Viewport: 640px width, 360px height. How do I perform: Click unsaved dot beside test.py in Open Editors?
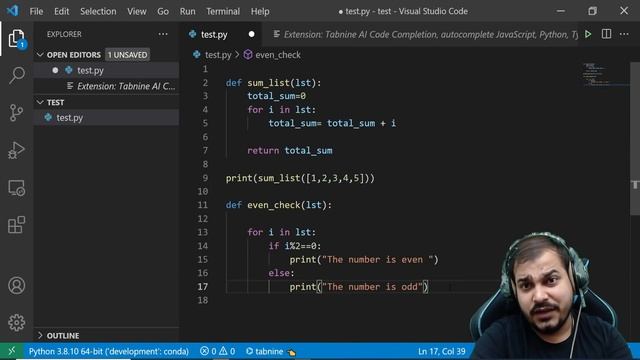point(55,70)
